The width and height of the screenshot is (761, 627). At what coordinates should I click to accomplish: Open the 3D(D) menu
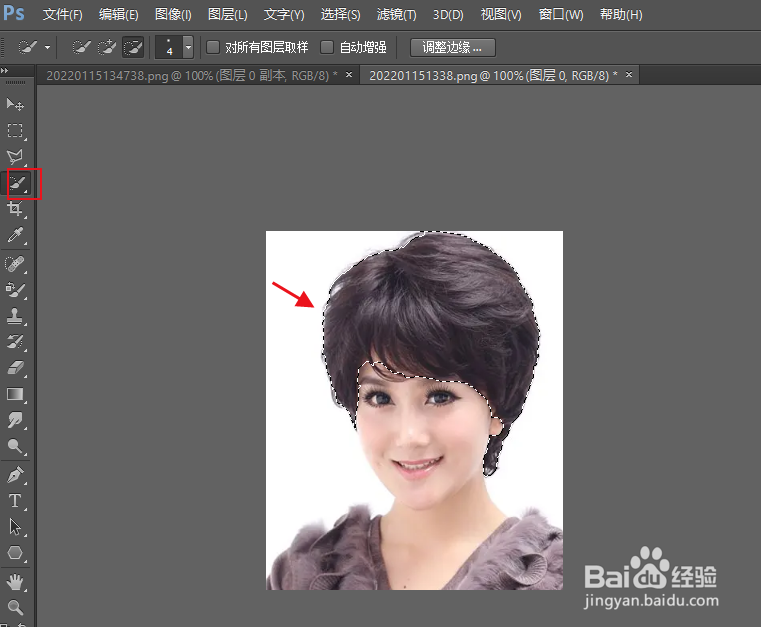point(448,15)
